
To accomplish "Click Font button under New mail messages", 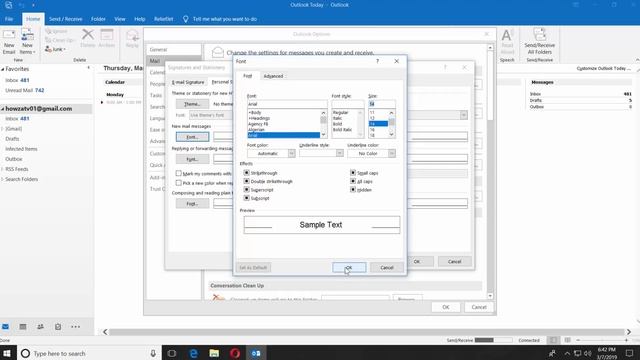I will tap(192, 137).
